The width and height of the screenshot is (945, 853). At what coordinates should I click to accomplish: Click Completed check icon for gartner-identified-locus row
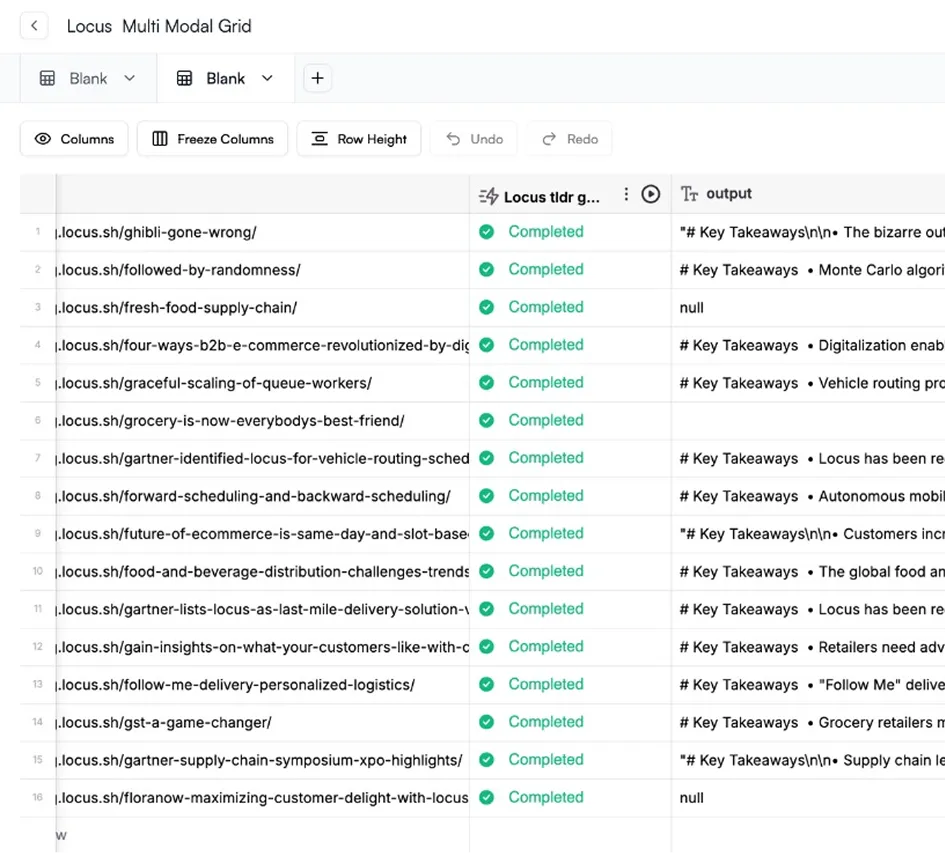click(486, 458)
